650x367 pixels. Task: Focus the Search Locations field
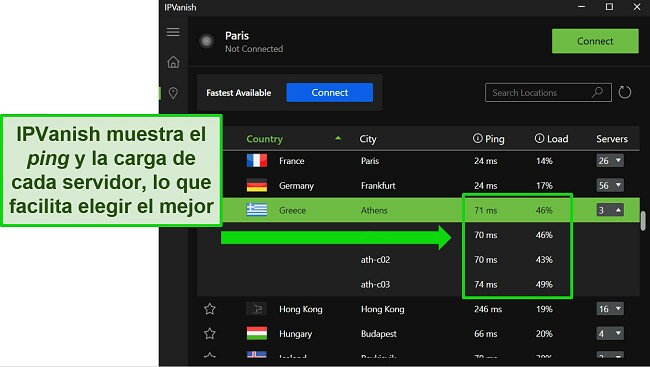coord(548,92)
